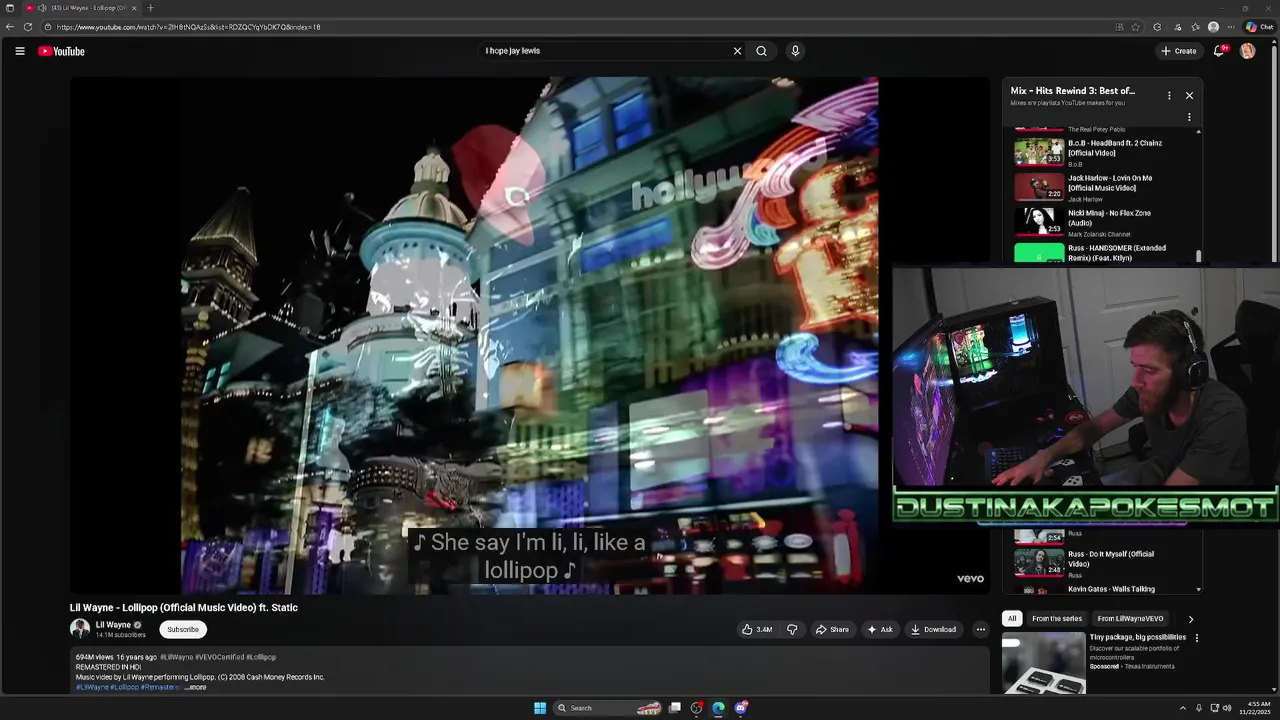Open more actions ellipsis under video
Image resolution: width=1280 pixels, height=720 pixels.
(980, 629)
